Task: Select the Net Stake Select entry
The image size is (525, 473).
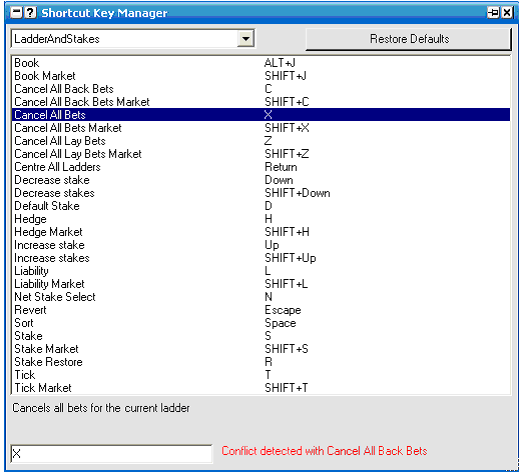Action: 261,297
